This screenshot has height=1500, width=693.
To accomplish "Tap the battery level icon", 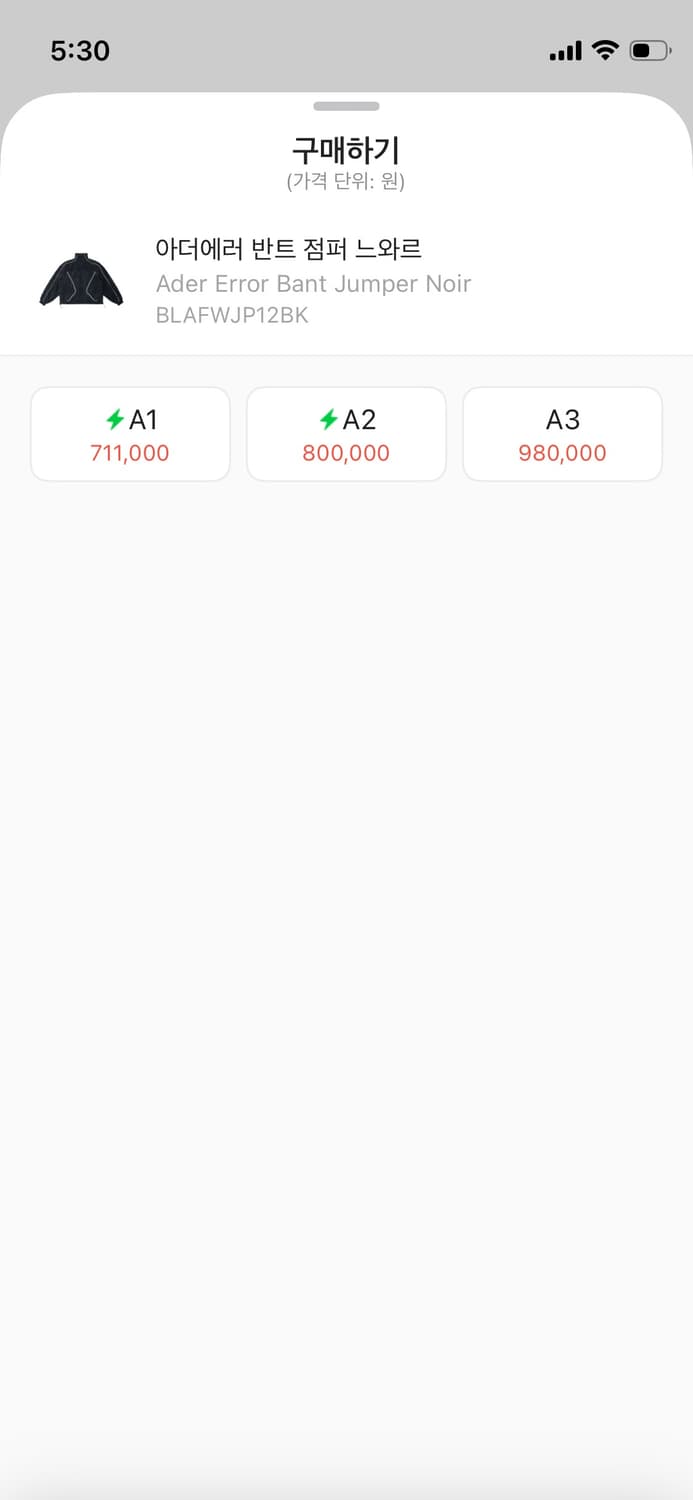I will click(x=649, y=50).
